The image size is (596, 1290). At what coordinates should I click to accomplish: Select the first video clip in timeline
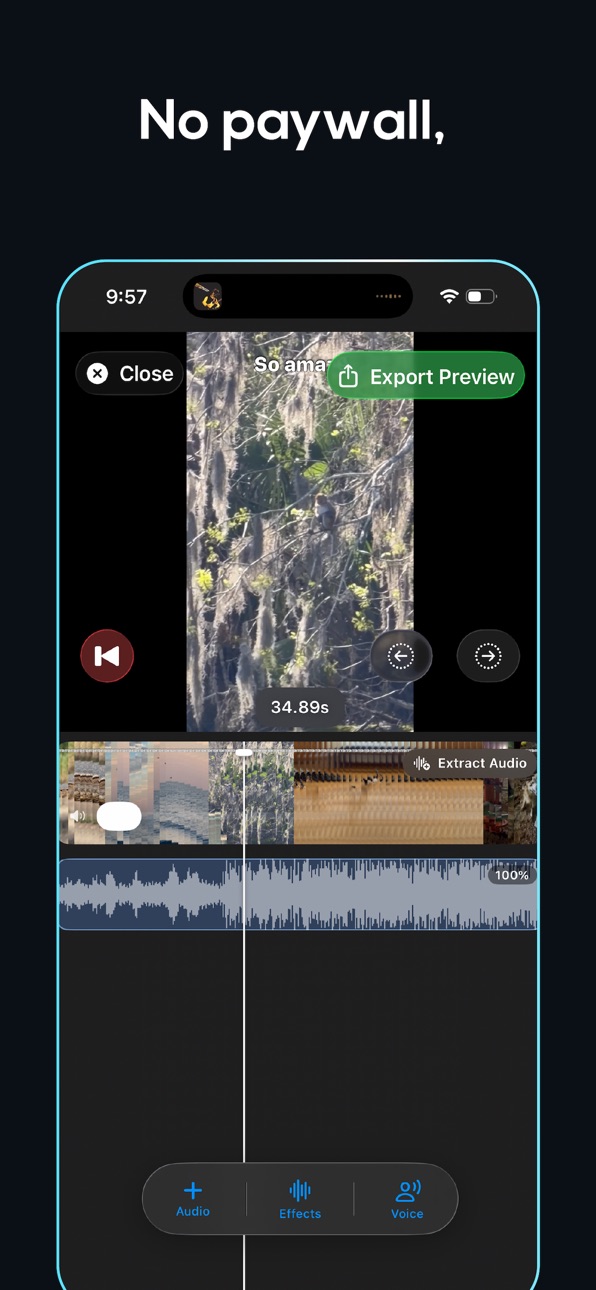pyautogui.click(x=133, y=793)
